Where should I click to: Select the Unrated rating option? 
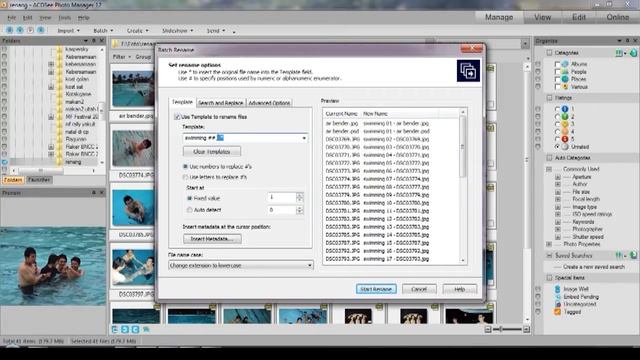click(x=558, y=147)
